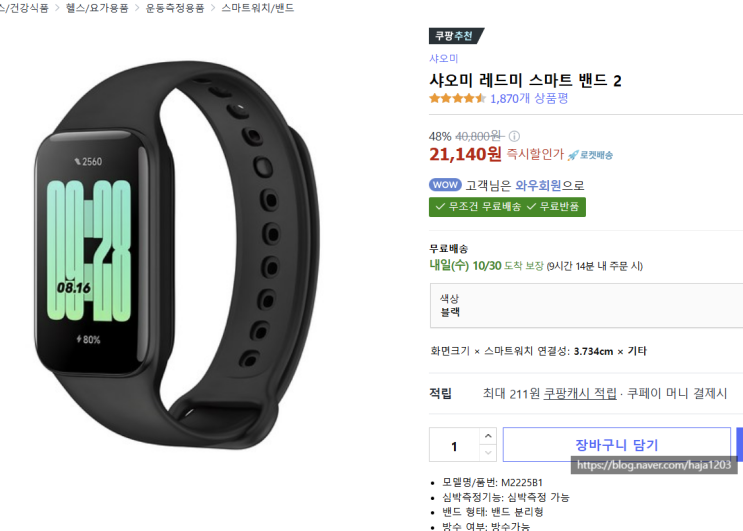This screenshot has width=743, height=531.
Task: Decrease quantity with the down arrow
Action: (488, 453)
